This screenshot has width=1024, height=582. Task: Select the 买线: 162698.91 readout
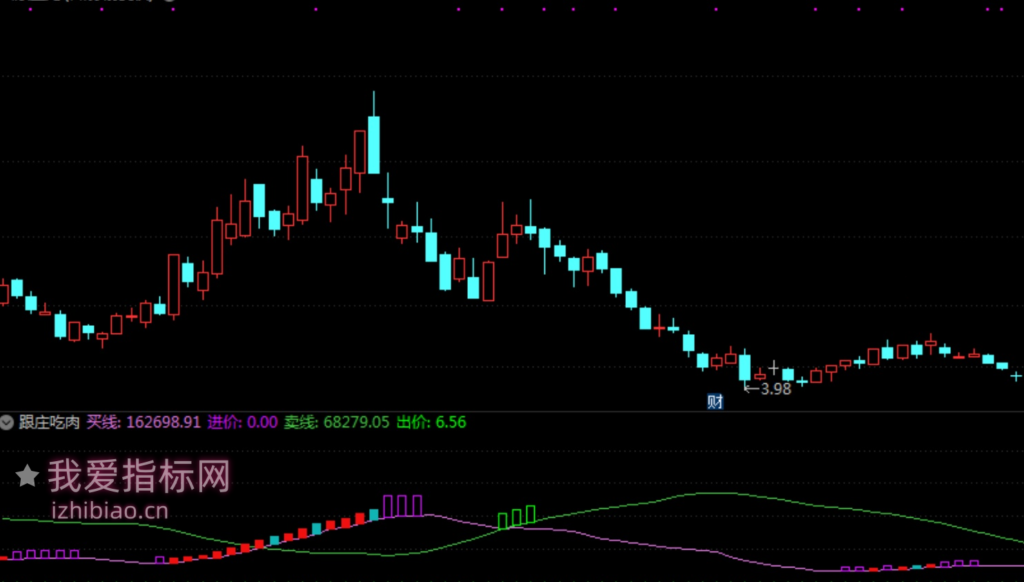[x=144, y=423]
